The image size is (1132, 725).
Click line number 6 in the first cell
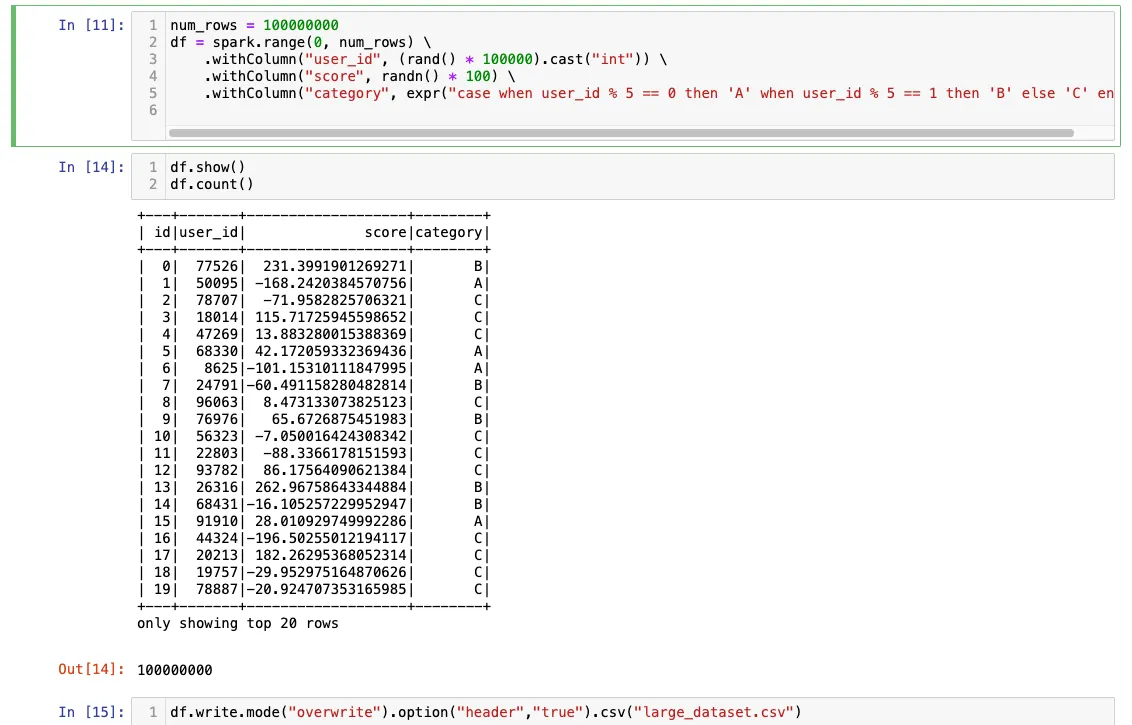151,110
